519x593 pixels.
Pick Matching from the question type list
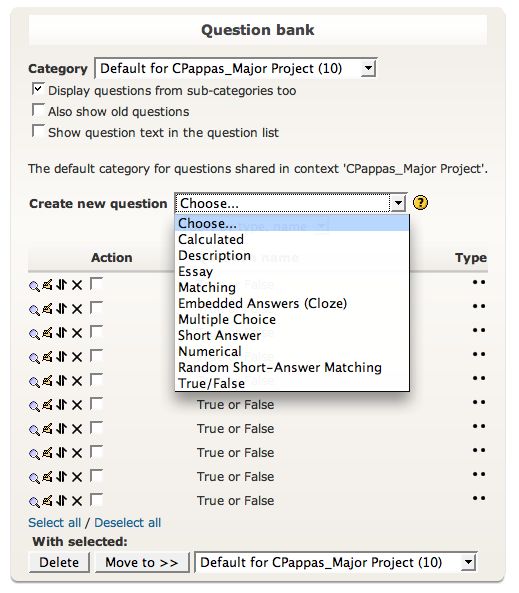(292, 287)
